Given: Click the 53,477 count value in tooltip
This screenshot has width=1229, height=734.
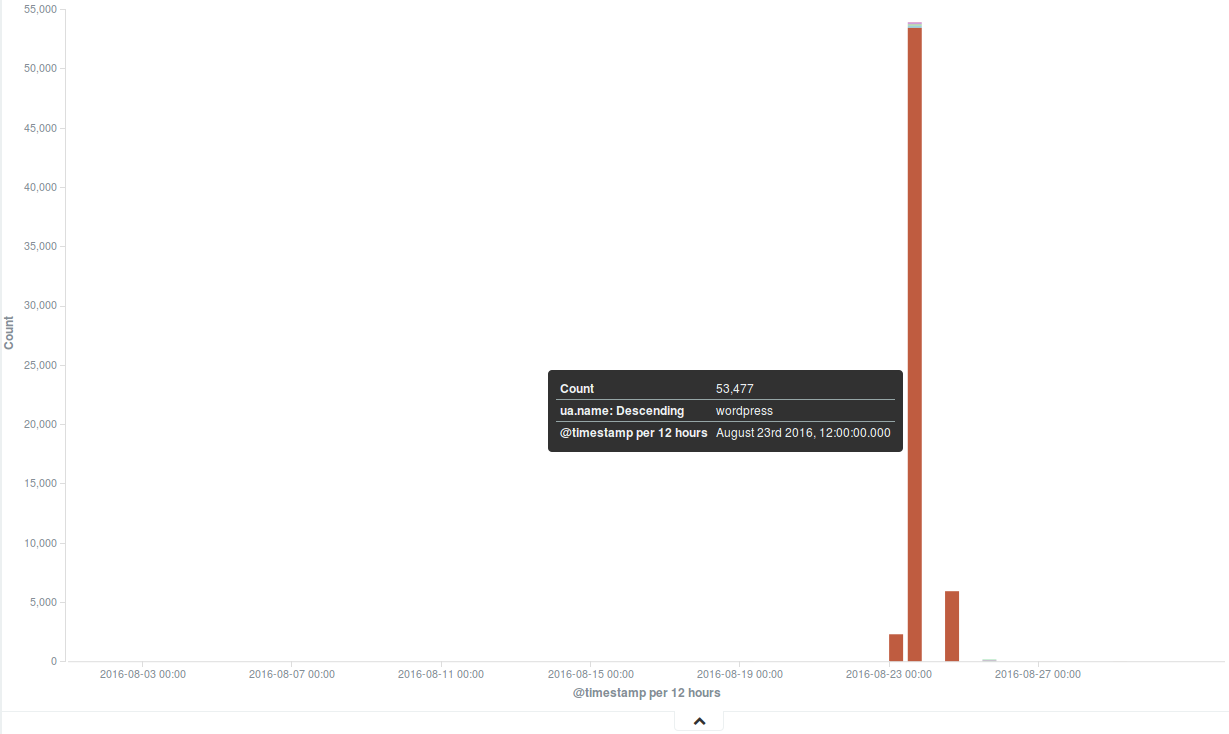Looking at the screenshot, I should point(734,389).
